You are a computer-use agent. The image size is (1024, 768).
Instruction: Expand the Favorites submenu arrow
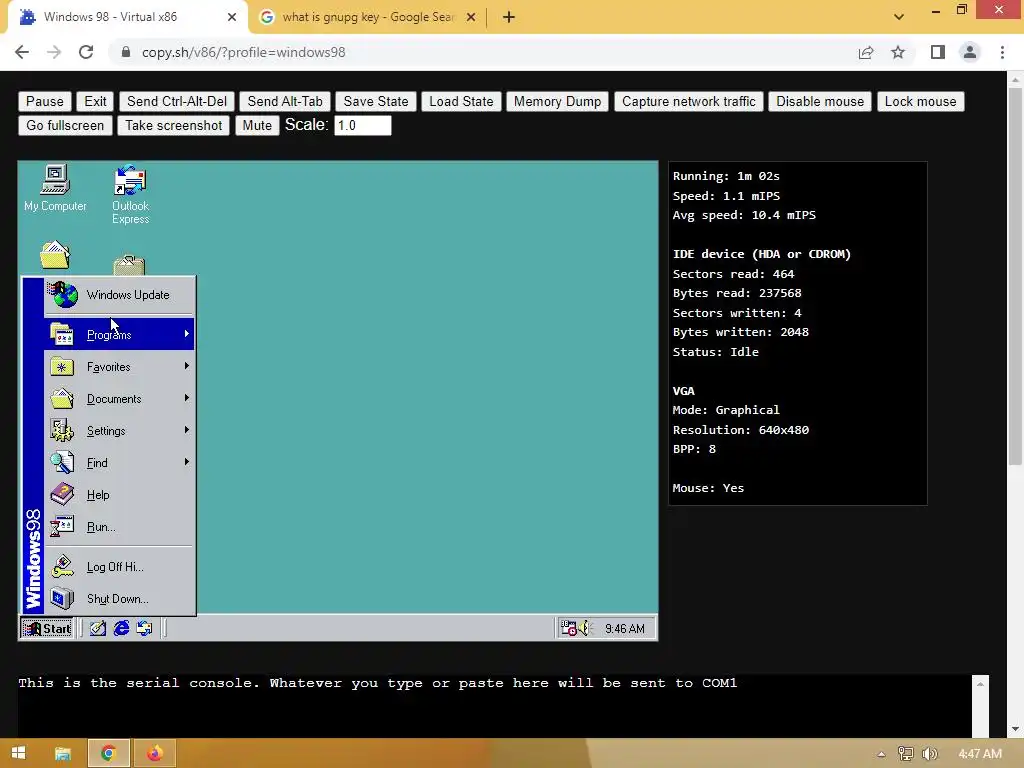click(187, 366)
